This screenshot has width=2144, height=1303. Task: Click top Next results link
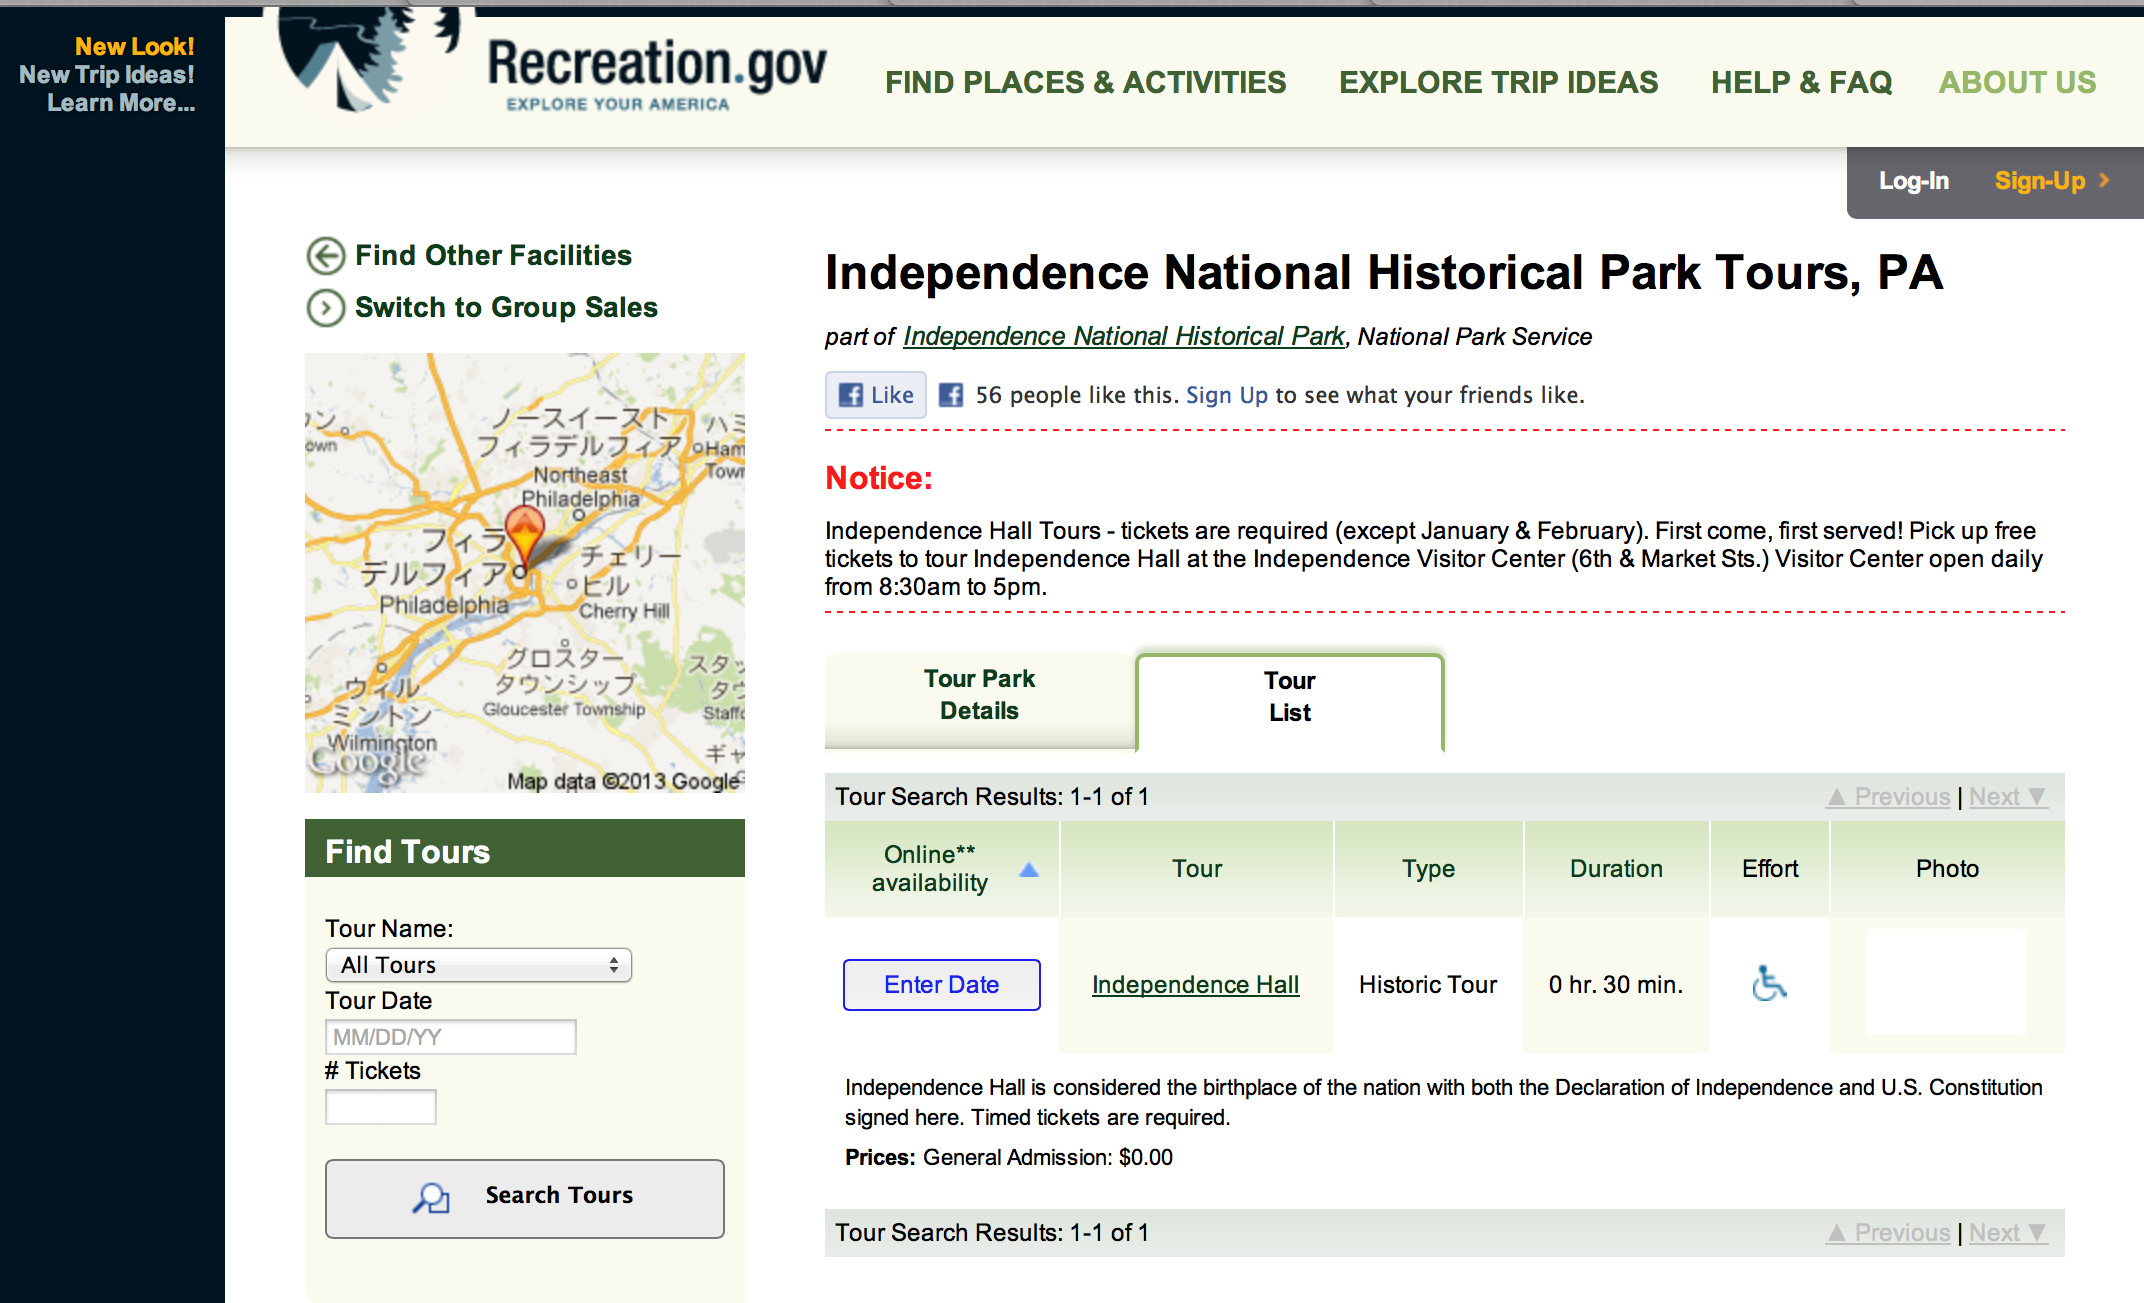2008,797
